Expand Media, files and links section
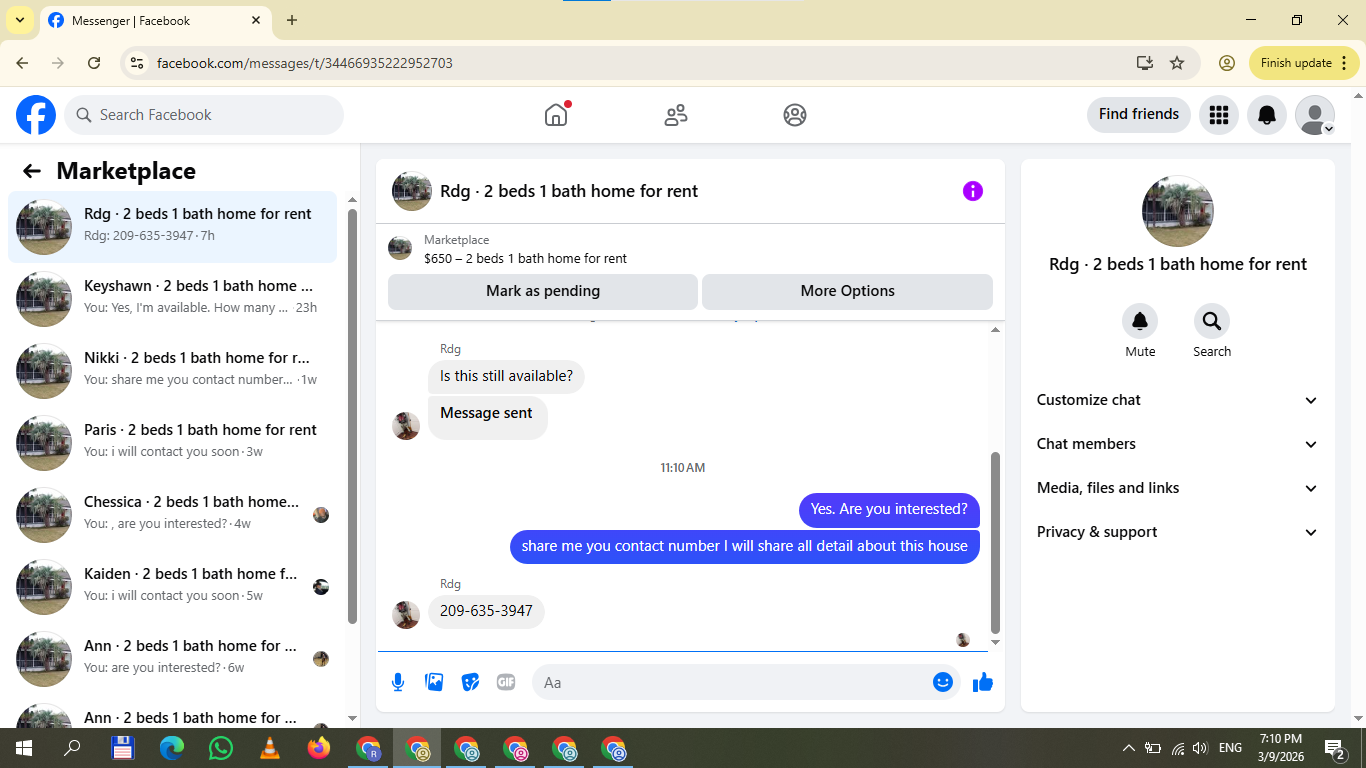The width and height of the screenshot is (1366, 768). [1178, 488]
